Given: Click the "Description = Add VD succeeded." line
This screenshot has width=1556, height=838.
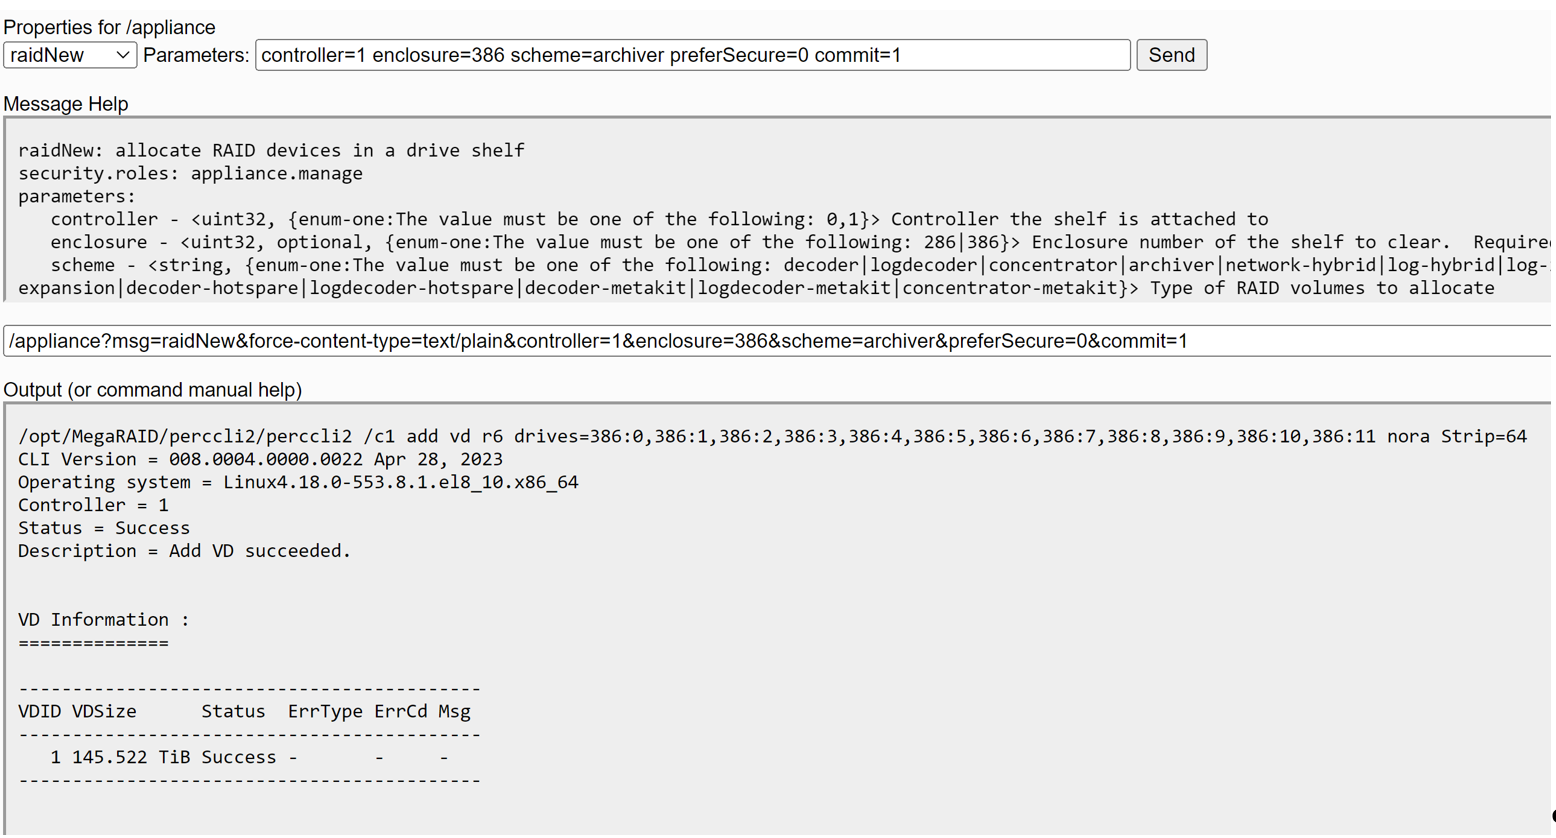Looking at the screenshot, I should (x=184, y=551).
